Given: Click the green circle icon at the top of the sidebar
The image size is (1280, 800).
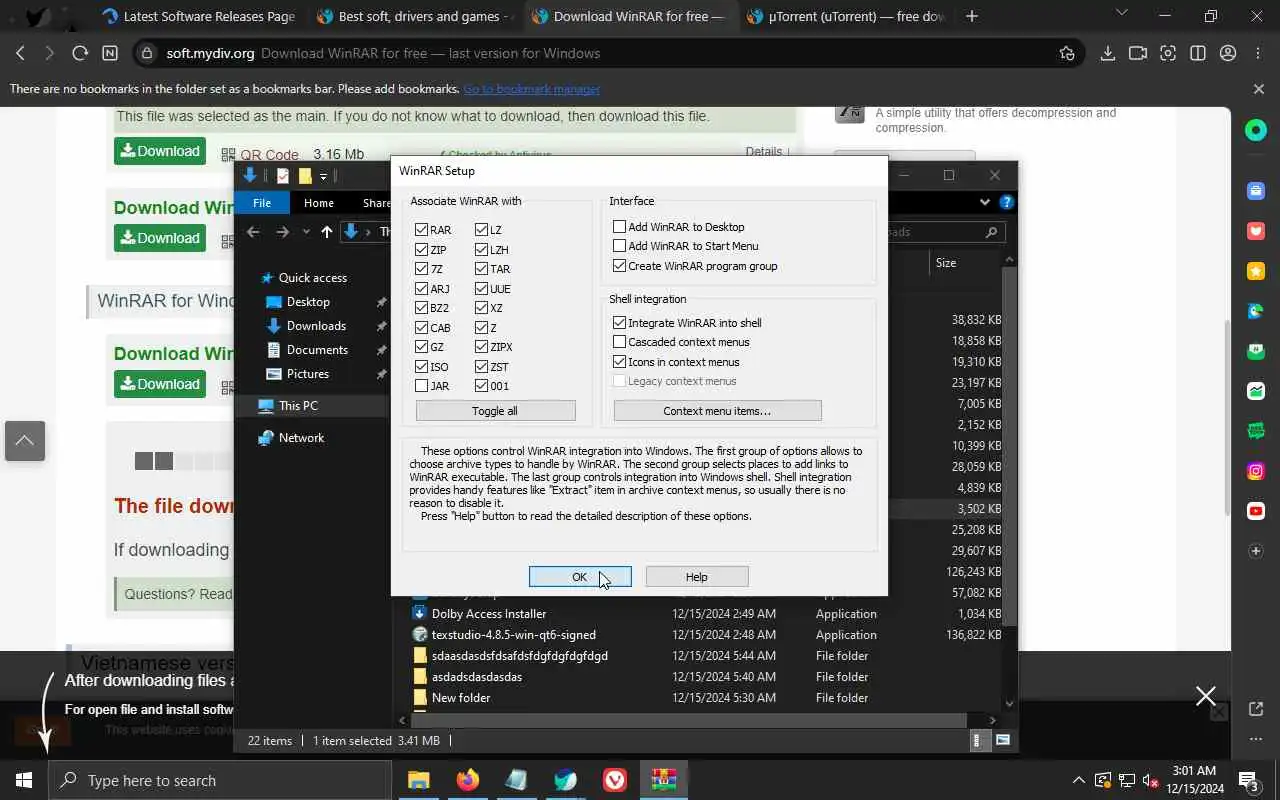Looking at the screenshot, I should point(1256,130).
